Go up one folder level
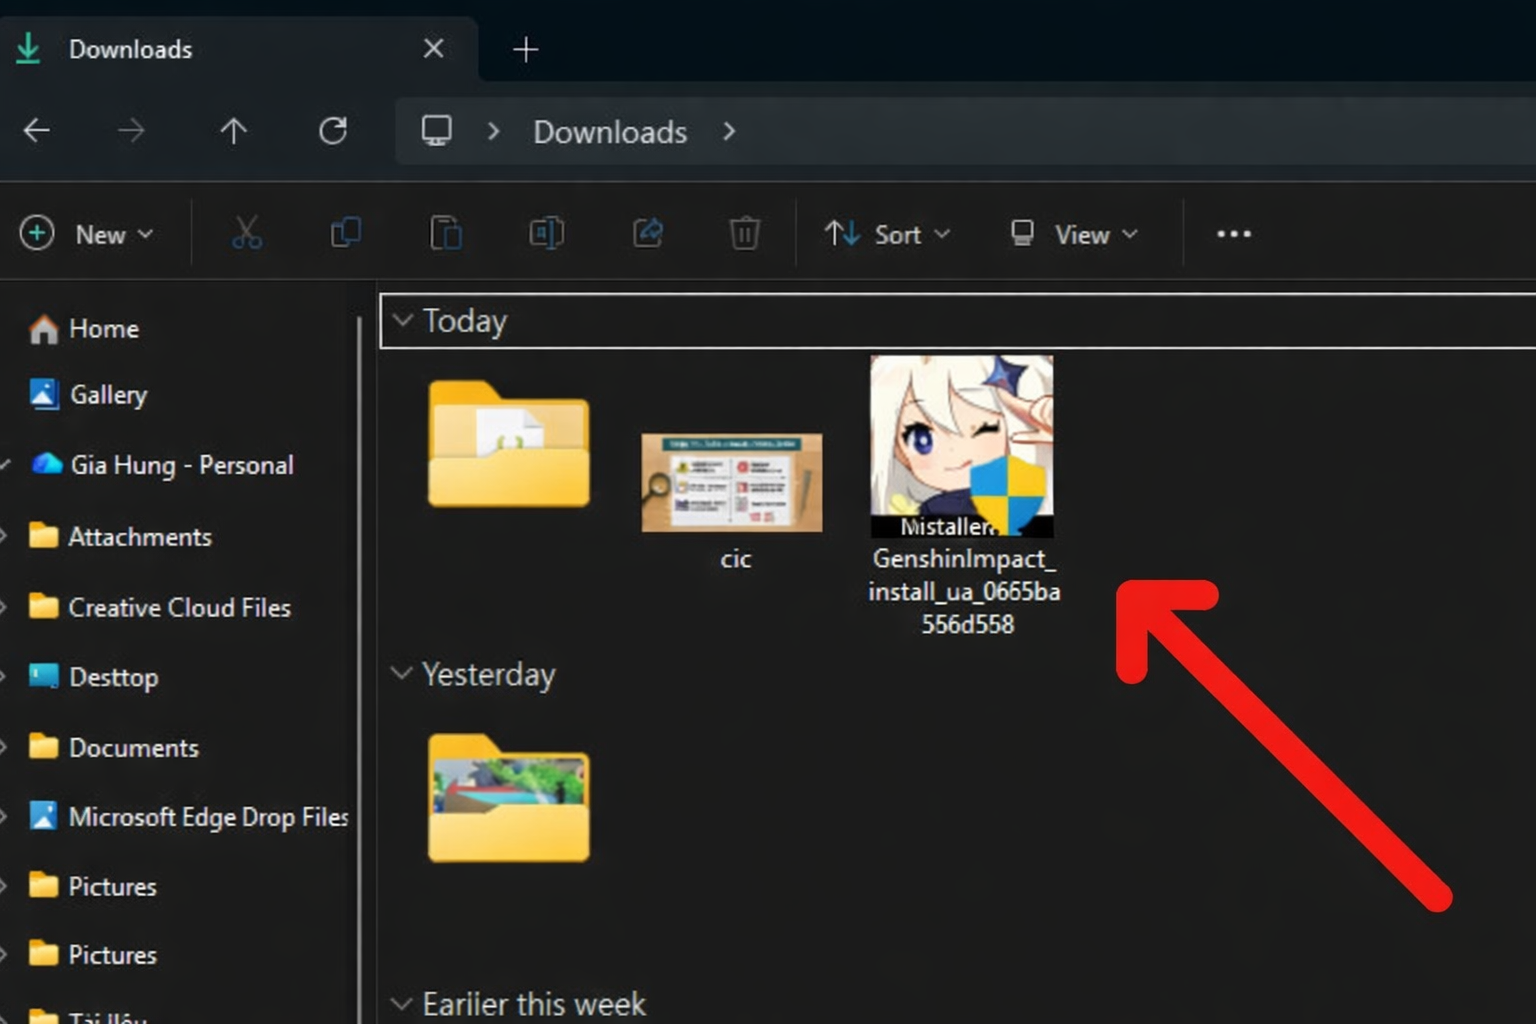This screenshot has width=1536, height=1024. click(x=233, y=131)
